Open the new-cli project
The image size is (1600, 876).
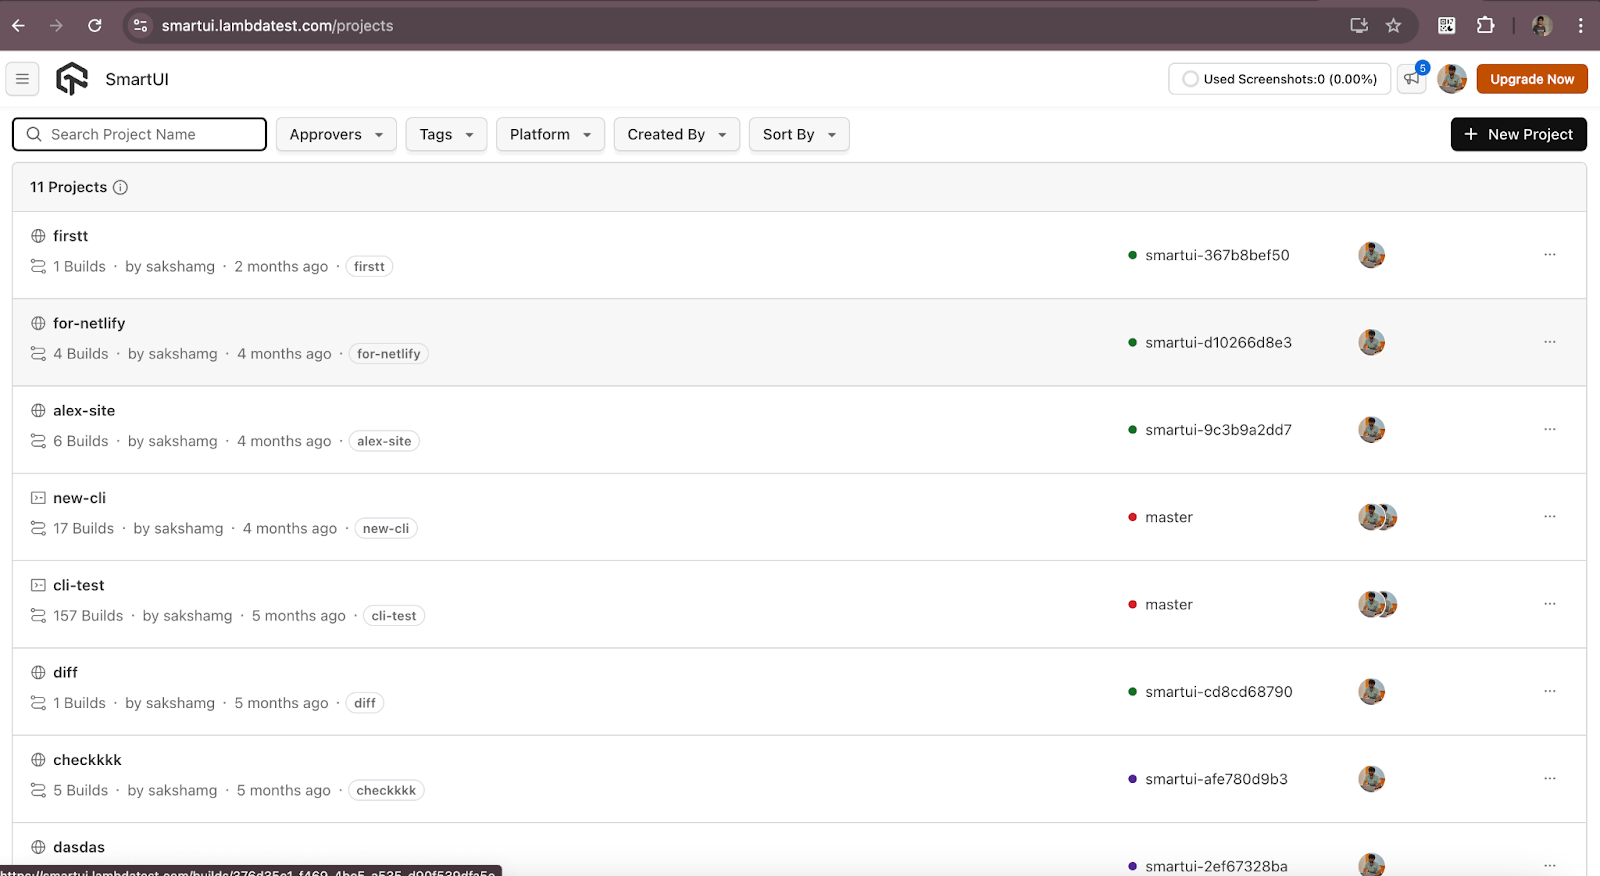(x=79, y=498)
